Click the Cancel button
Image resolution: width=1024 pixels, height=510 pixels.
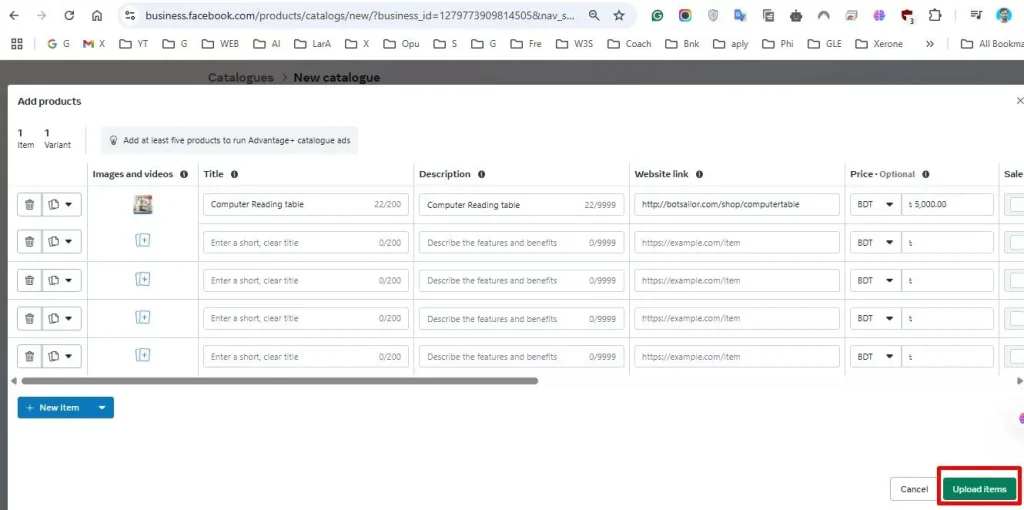click(x=914, y=489)
